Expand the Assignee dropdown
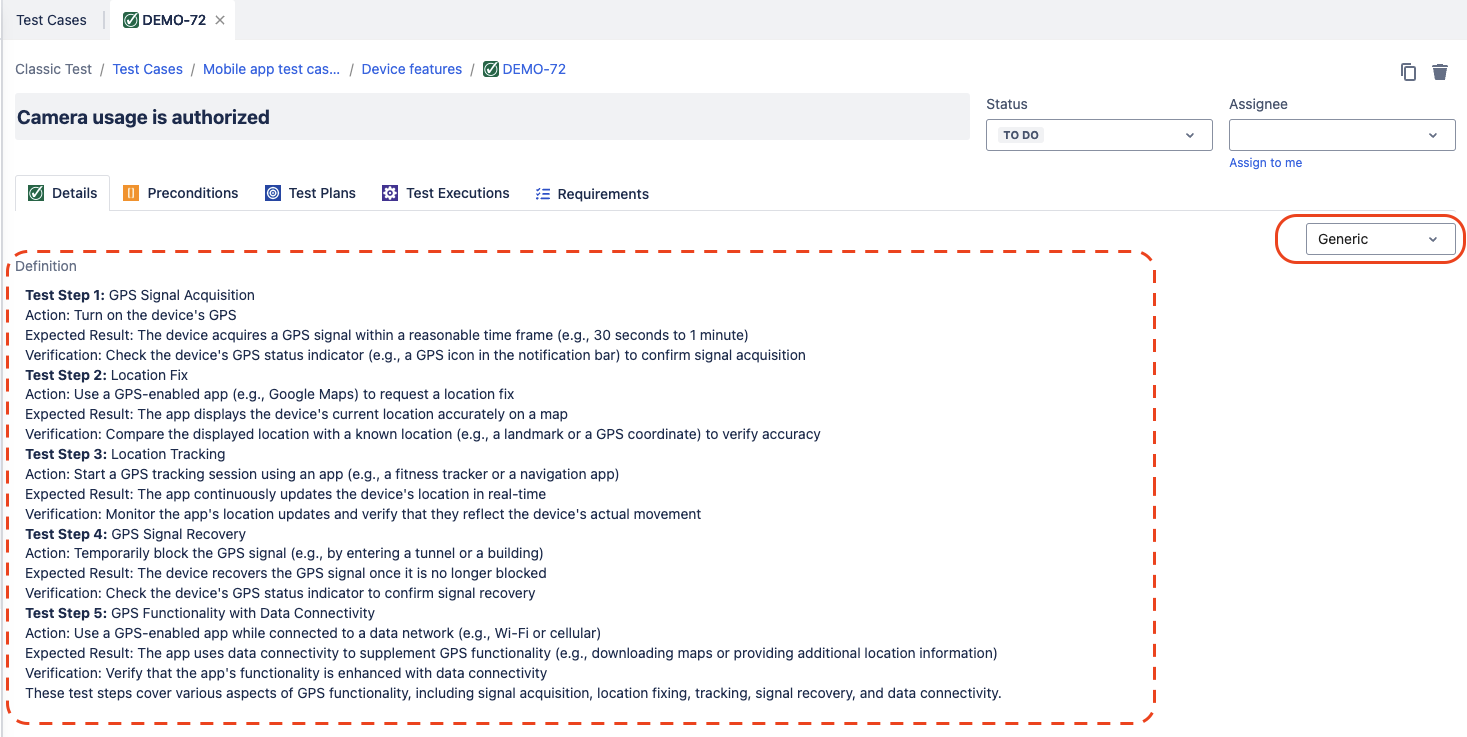This screenshot has width=1467, height=737. coord(1341,135)
